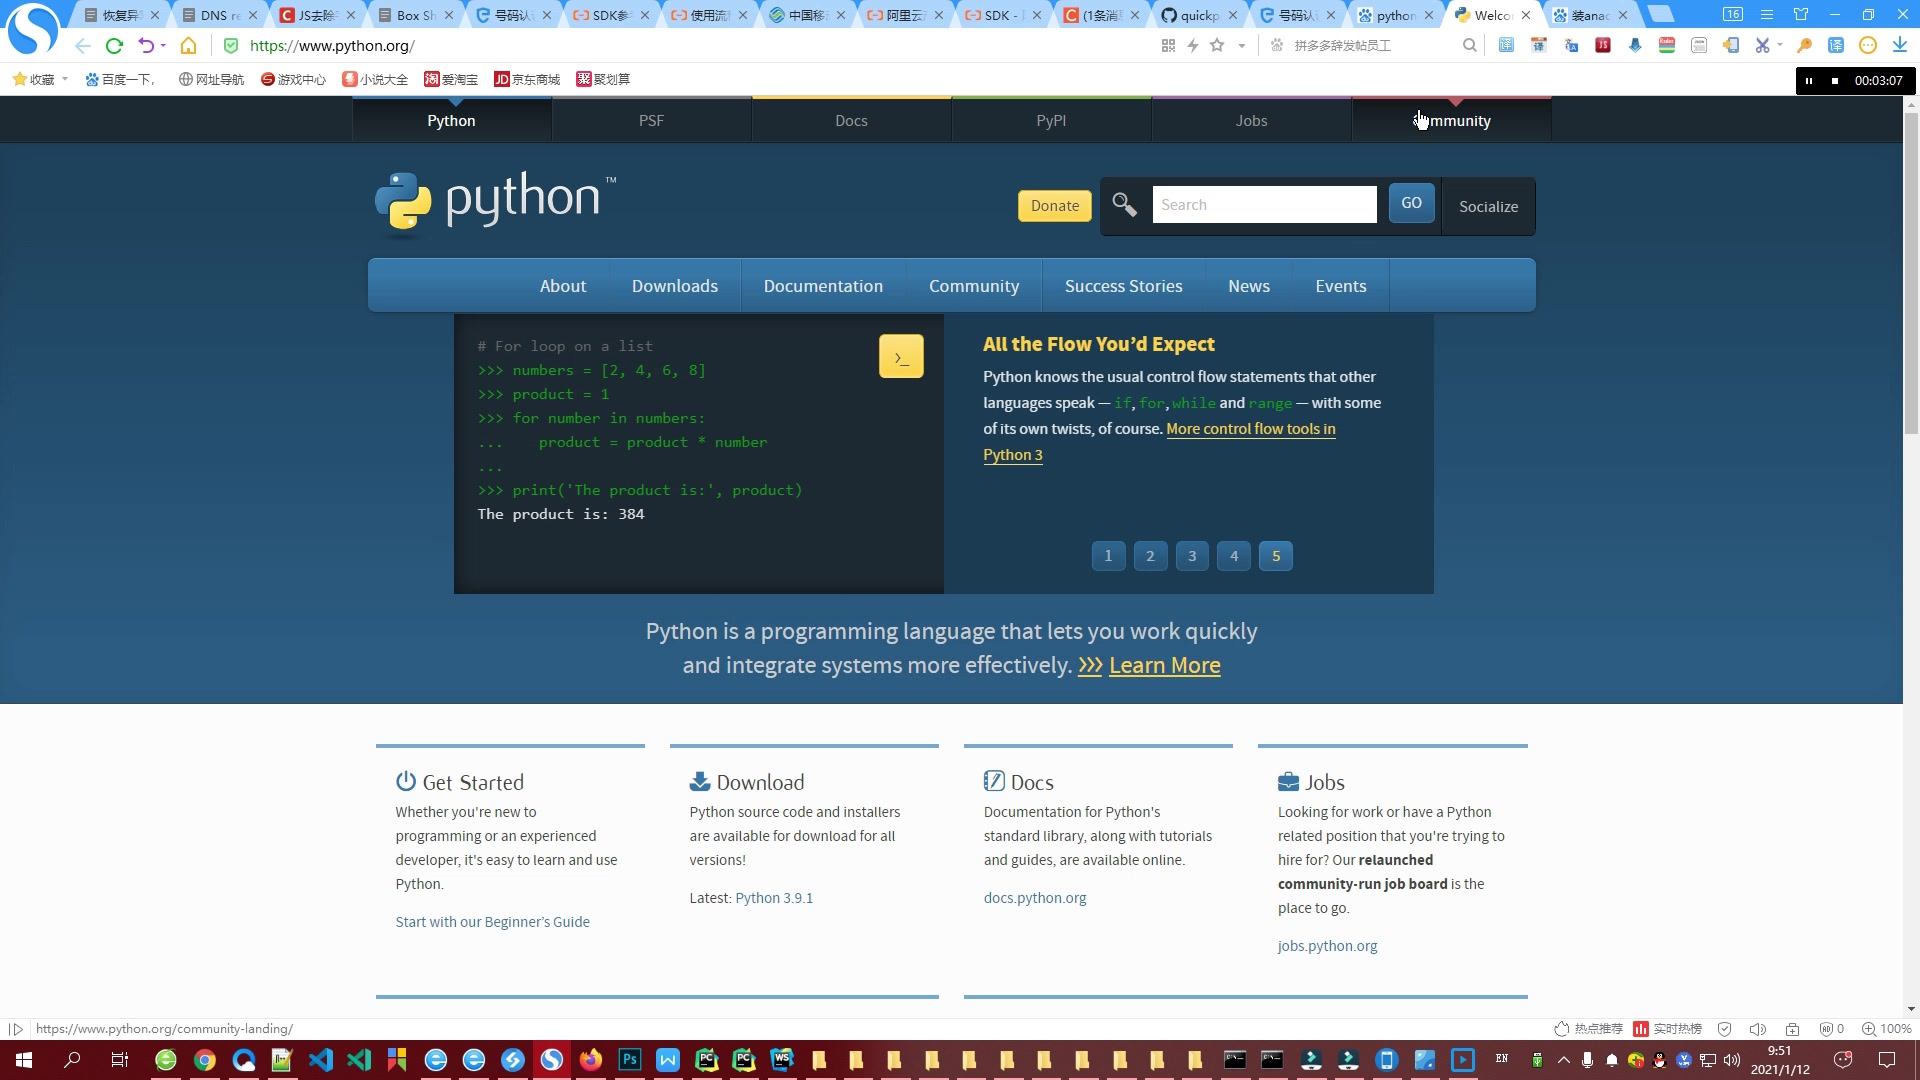This screenshot has width=1920, height=1080.
Task: Click the lightning speed-mode icon
Action: [1193, 46]
